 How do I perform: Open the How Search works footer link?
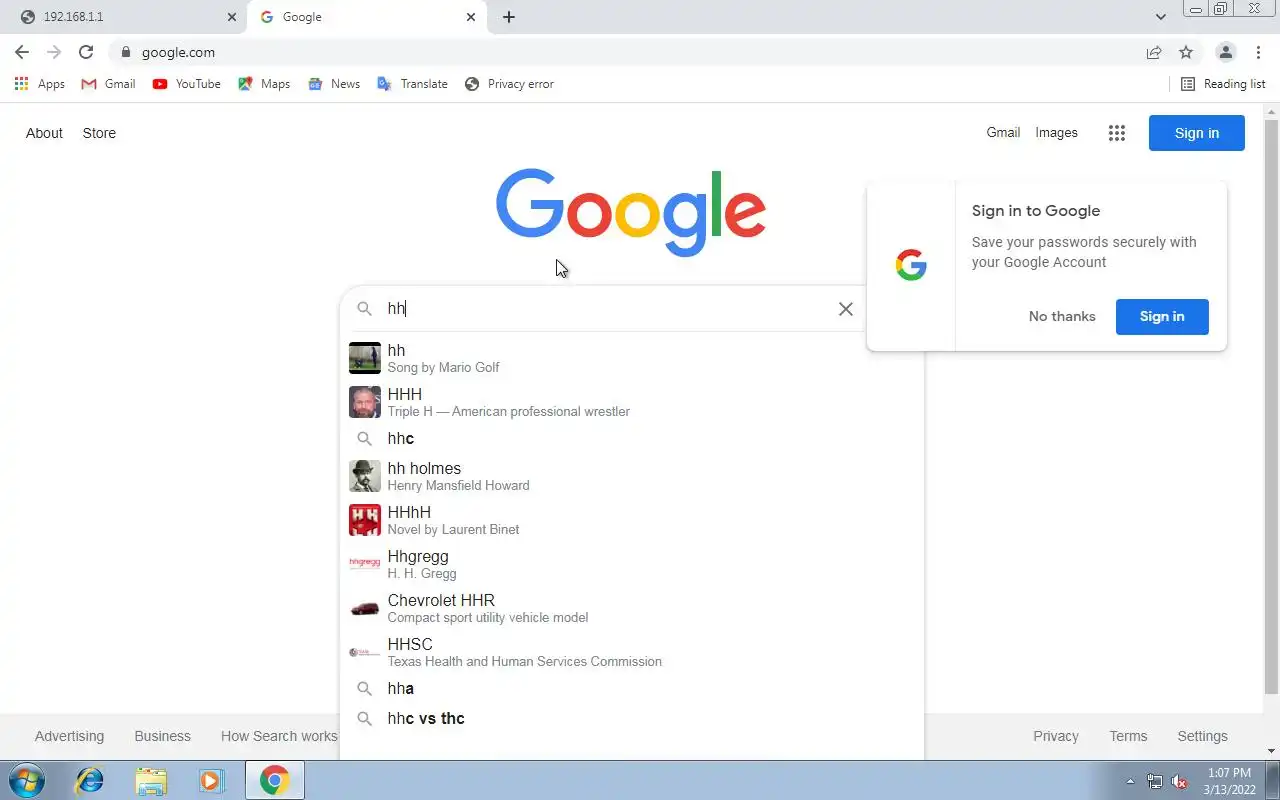point(279,736)
